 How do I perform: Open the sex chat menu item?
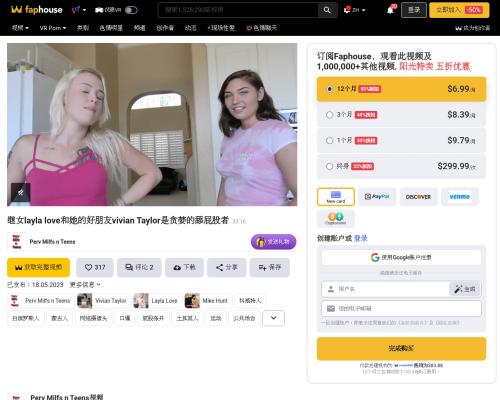coord(262,28)
